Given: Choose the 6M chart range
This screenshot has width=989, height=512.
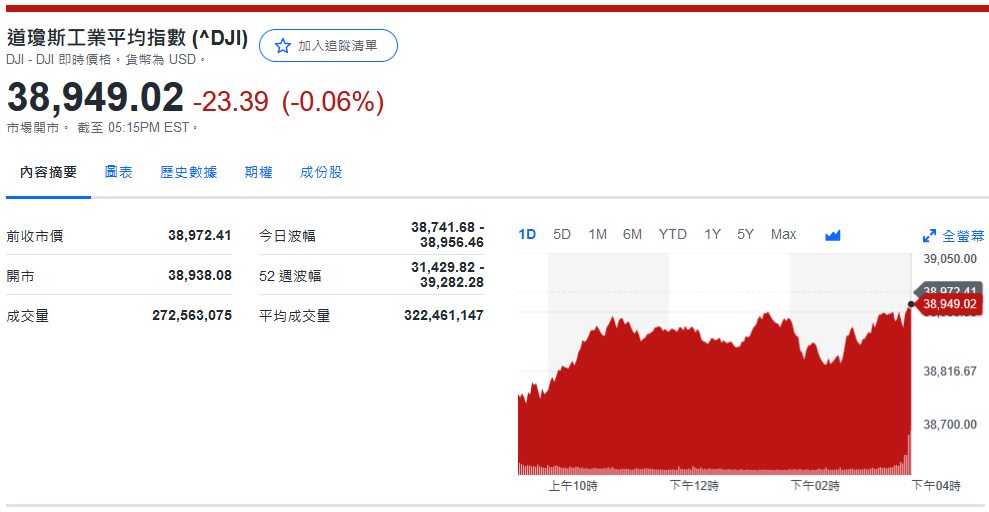Looking at the screenshot, I should [632, 234].
